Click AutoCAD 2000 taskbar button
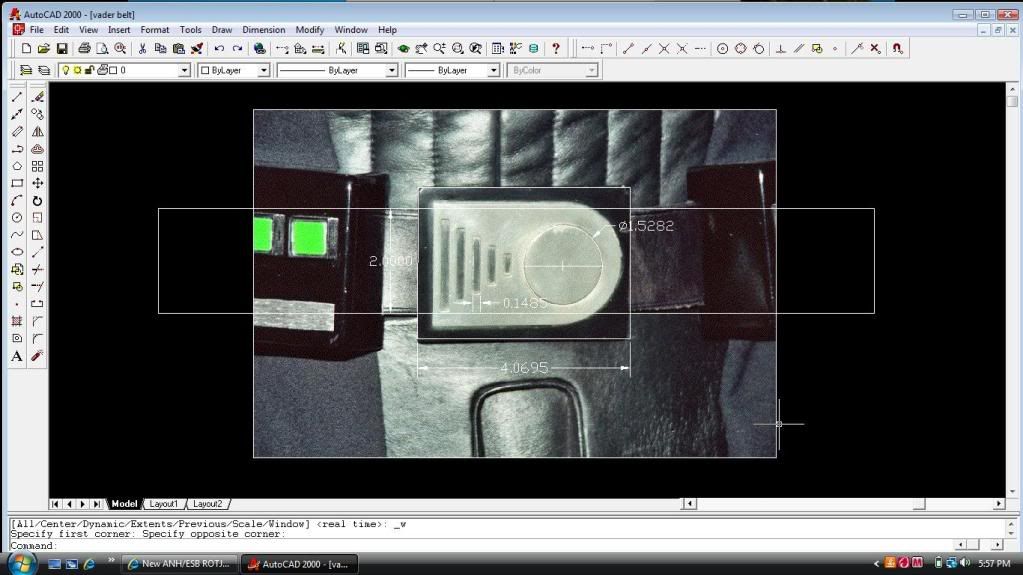1023x575 pixels. pos(299,564)
